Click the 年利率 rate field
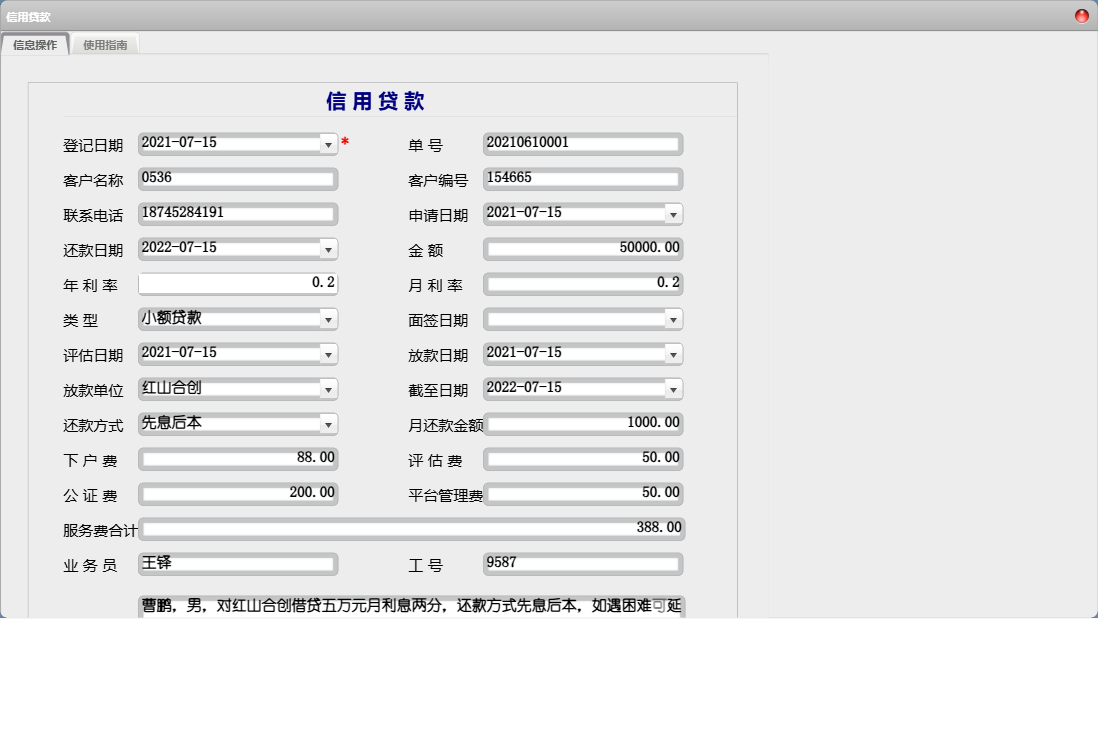This screenshot has height=737, width=1098. (x=237, y=284)
